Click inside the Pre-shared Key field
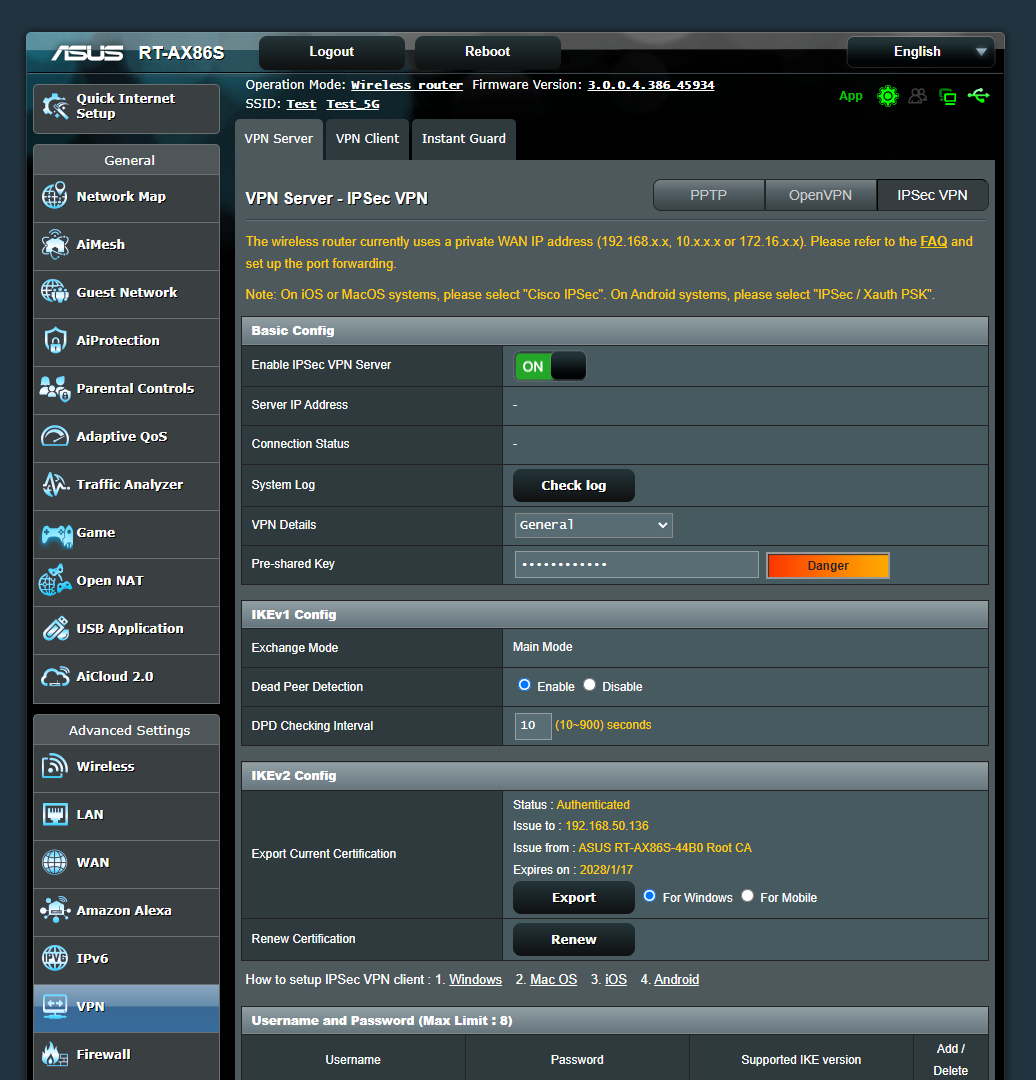The height and width of the screenshot is (1080, 1036). click(x=635, y=565)
